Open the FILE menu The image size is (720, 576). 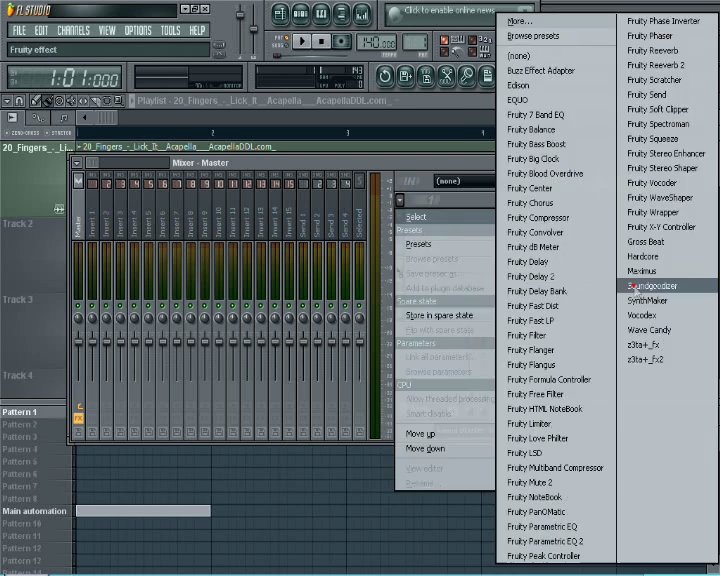point(19,31)
